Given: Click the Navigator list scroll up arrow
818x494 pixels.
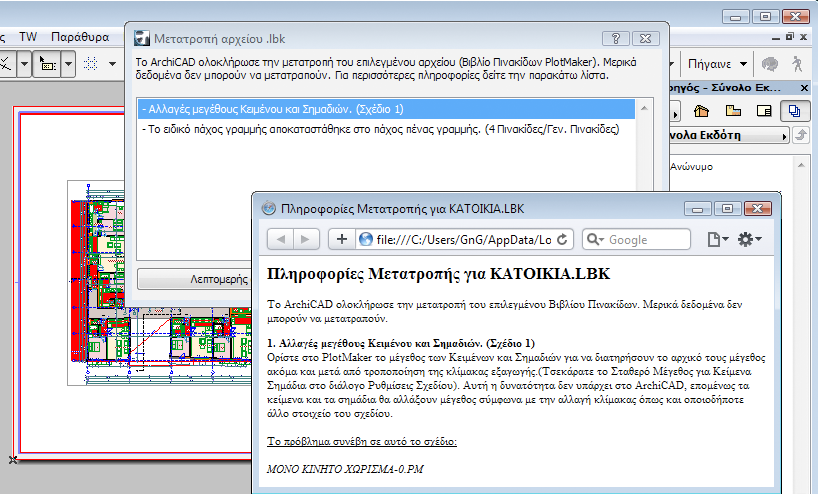Looking at the screenshot, I should point(801,165).
